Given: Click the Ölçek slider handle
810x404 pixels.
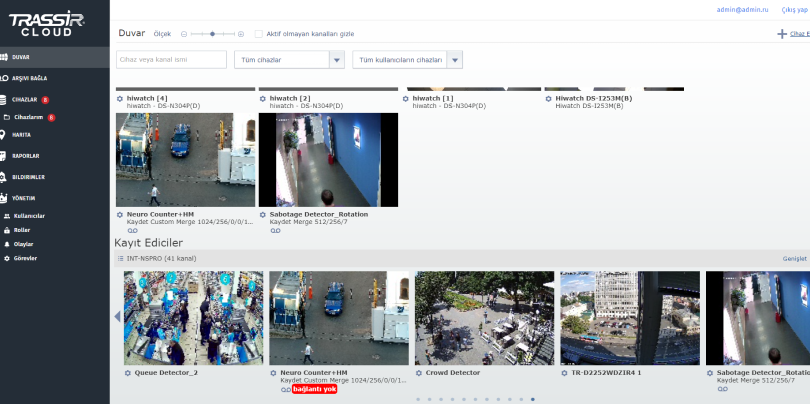Looking at the screenshot, I should (x=212, y=34).
